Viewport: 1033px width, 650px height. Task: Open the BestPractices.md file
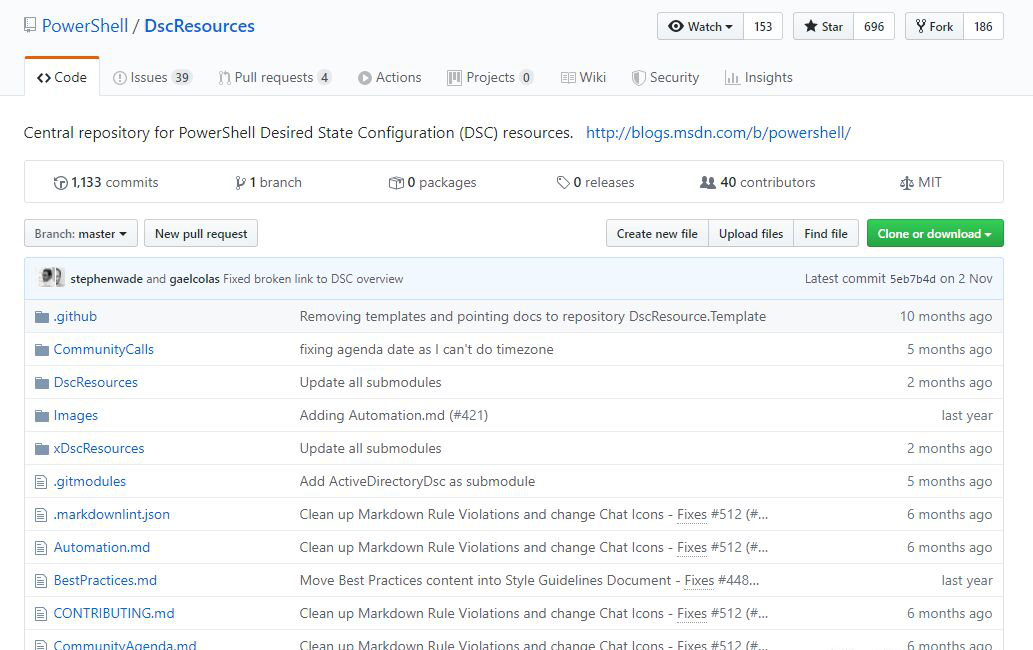(105, 580)
